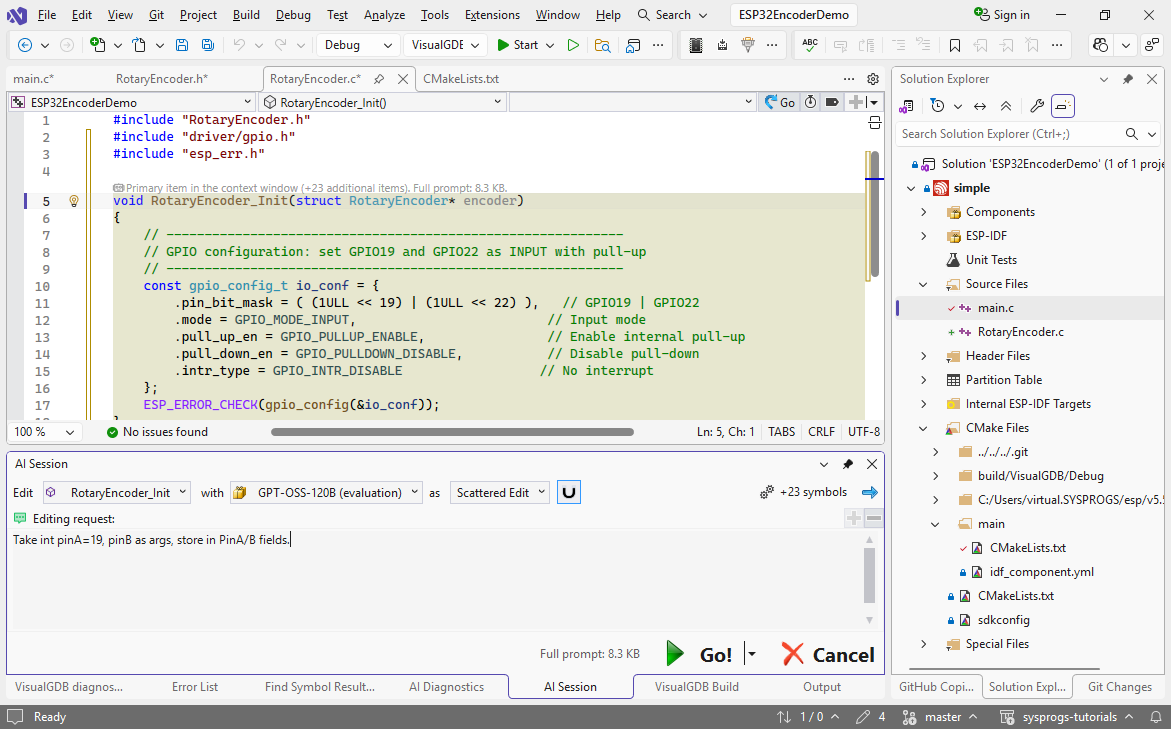The height and width of the screenshot is (730, 1171).
Task: Click the Collapse All icon in Solution Explorer
Action: coord(1005,106)
